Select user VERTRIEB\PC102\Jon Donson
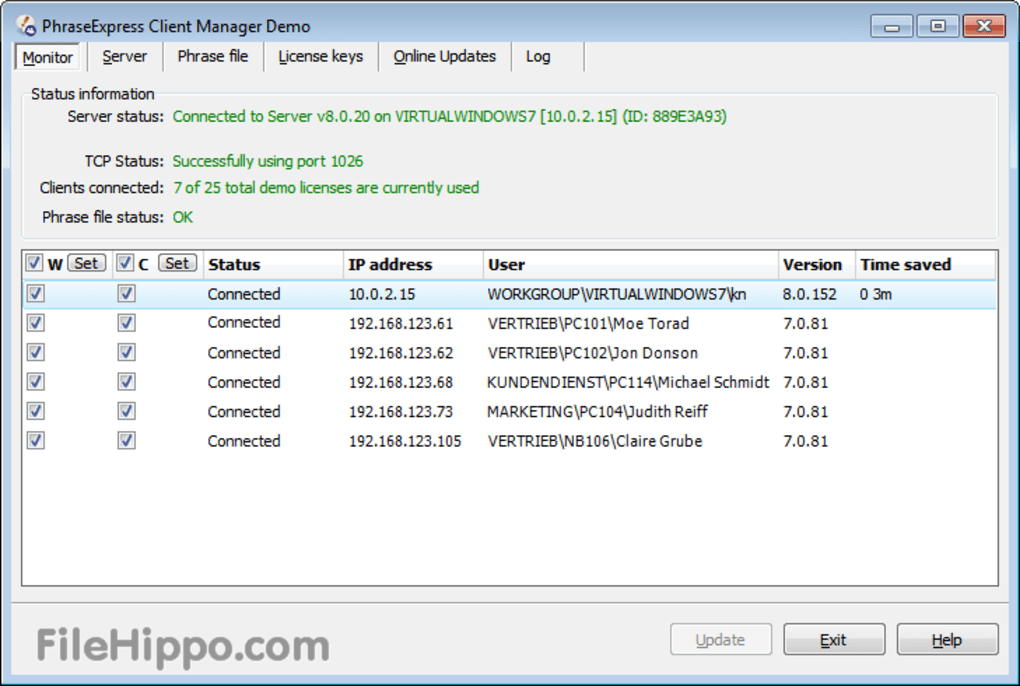 593,353
